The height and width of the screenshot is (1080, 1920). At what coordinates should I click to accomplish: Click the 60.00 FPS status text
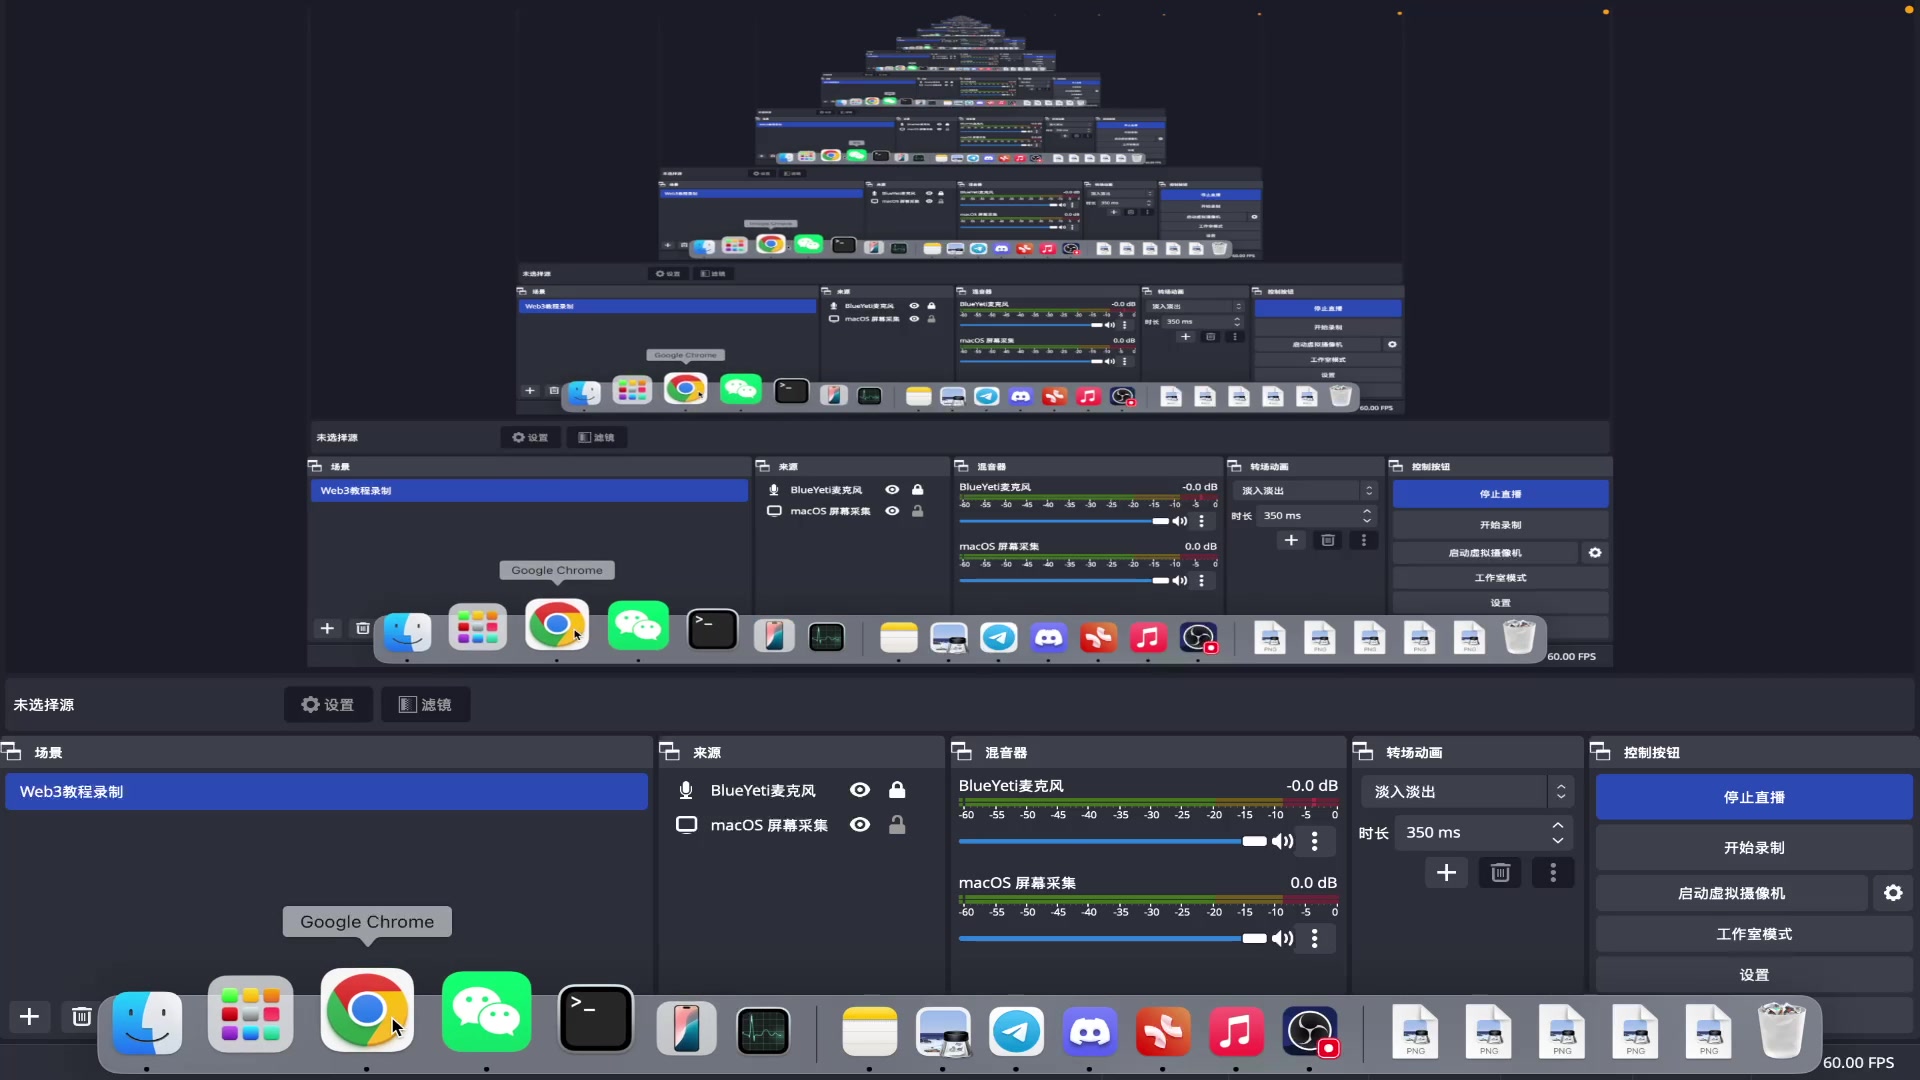[x=1858, y=1063]
